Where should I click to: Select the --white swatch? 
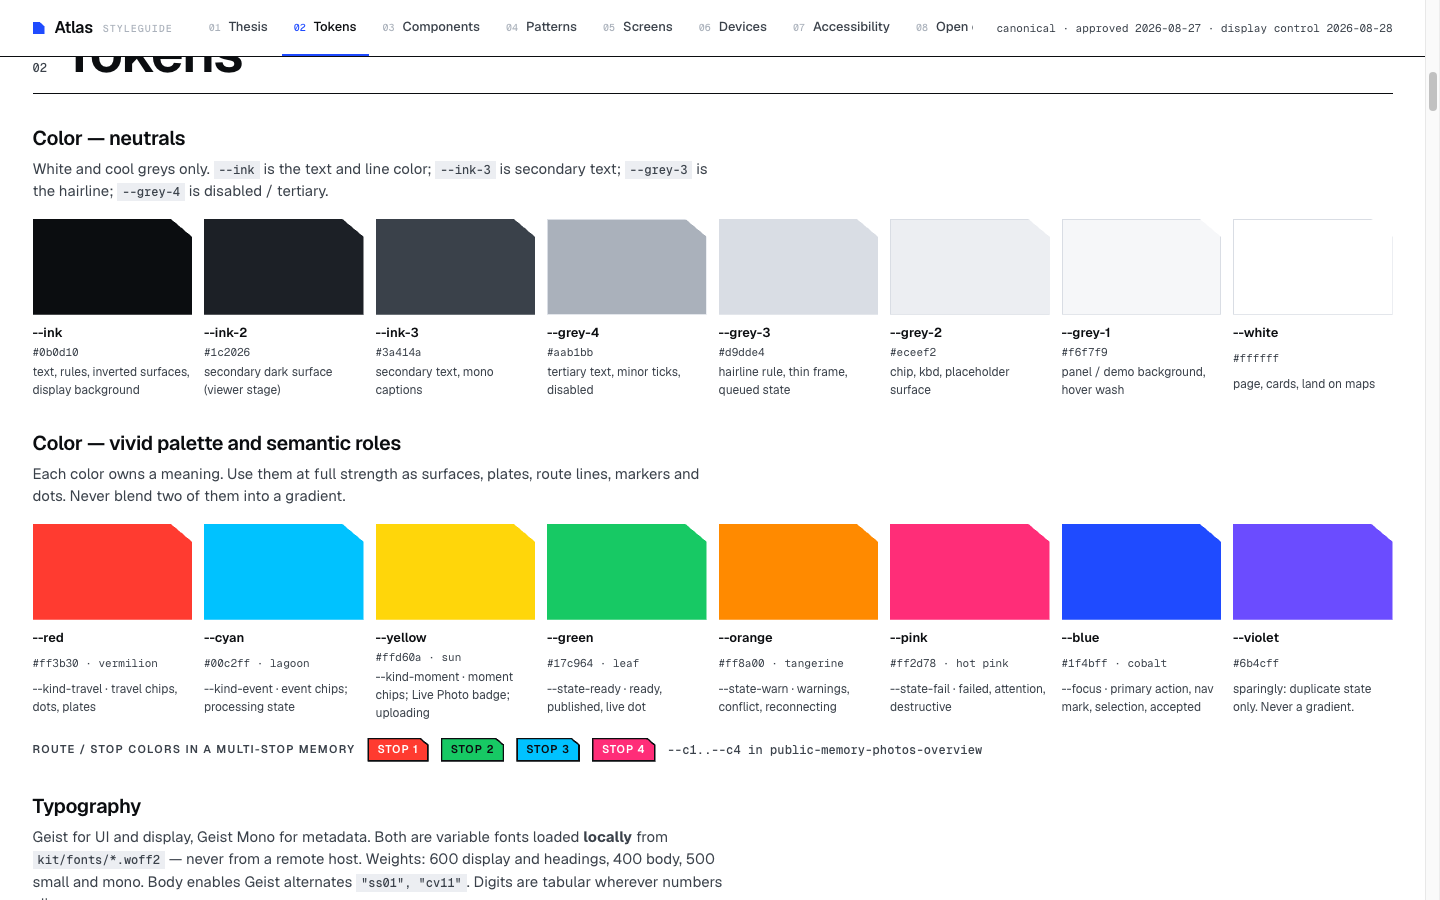(1313, 267)
